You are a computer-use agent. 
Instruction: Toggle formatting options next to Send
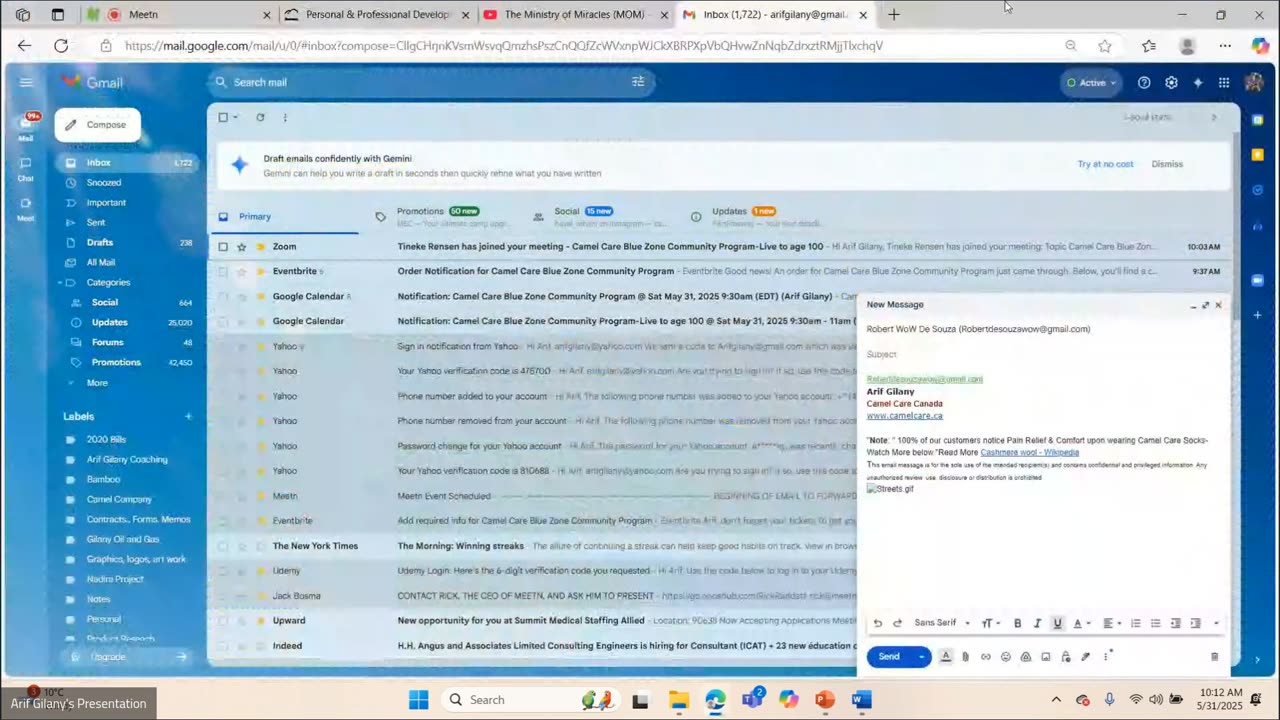click(946, 657)
